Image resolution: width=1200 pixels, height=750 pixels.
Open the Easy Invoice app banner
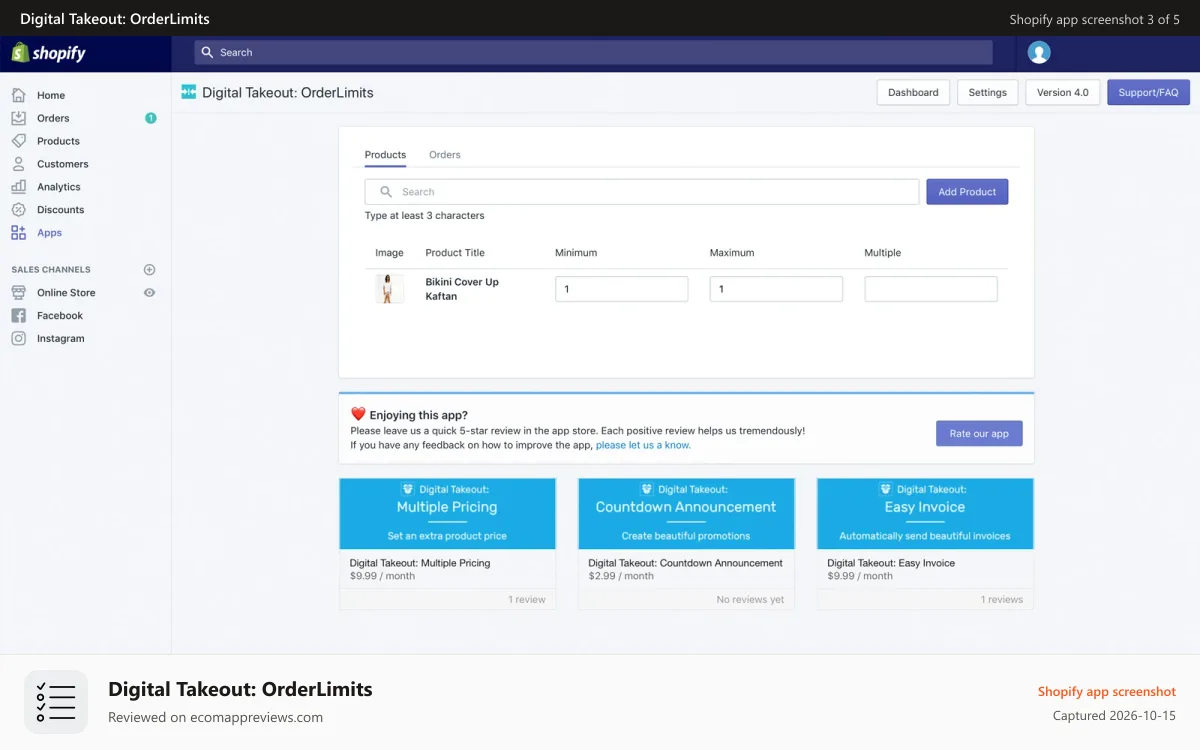[925, 514]
